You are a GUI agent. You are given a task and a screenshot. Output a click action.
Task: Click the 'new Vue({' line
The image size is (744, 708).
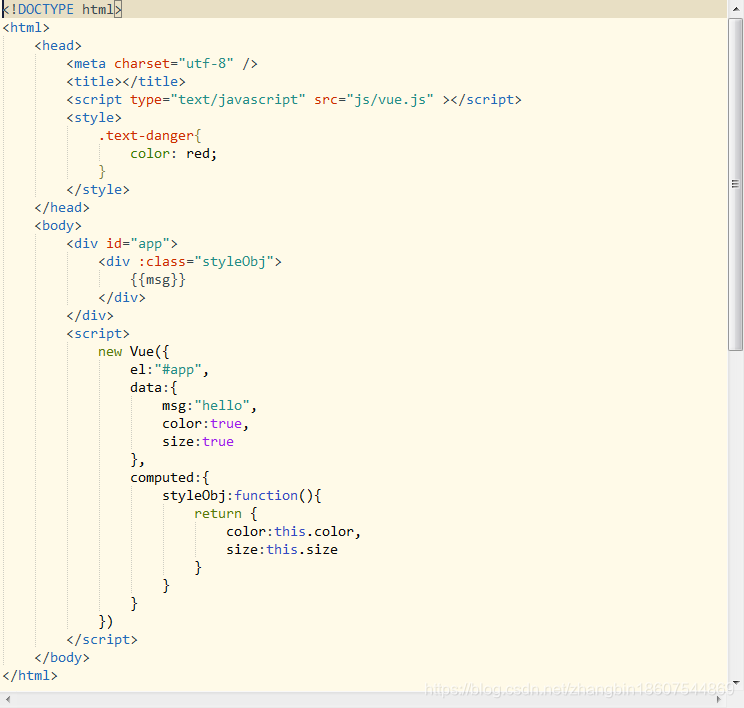point(133,352)
